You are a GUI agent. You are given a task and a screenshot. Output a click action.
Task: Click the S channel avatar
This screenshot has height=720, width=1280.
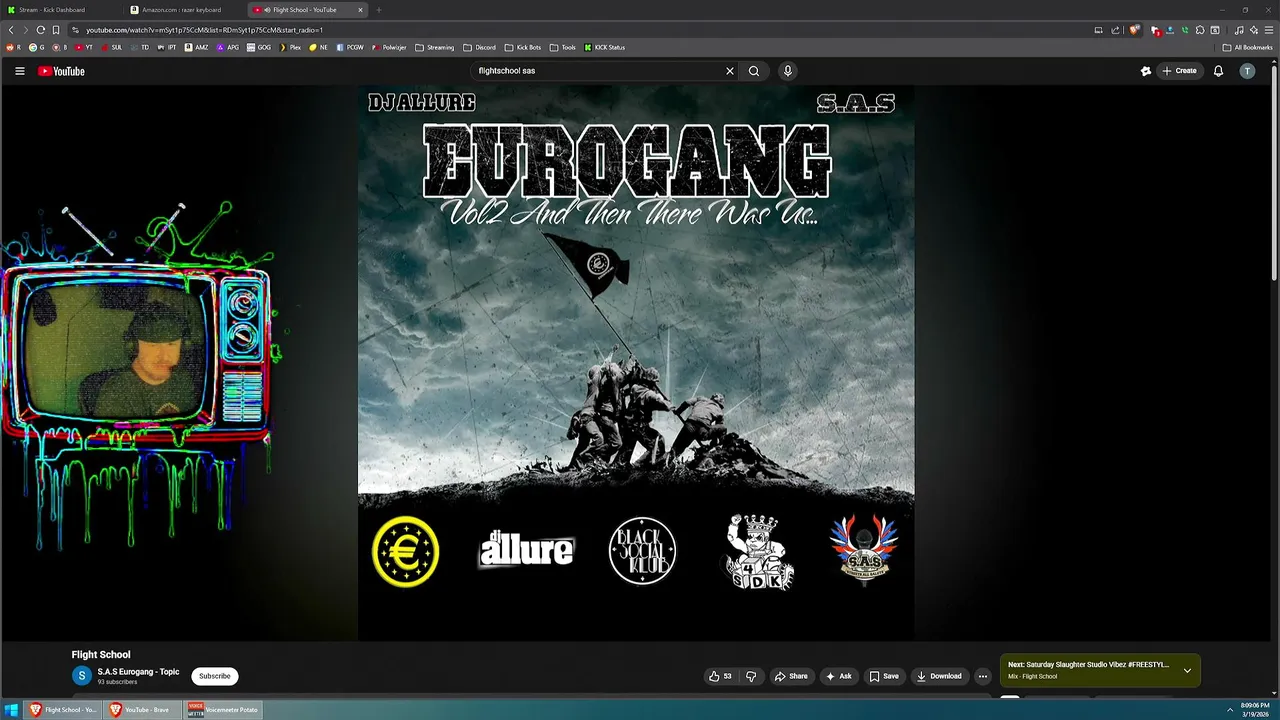pyautogui.click(x=82, y=676)
